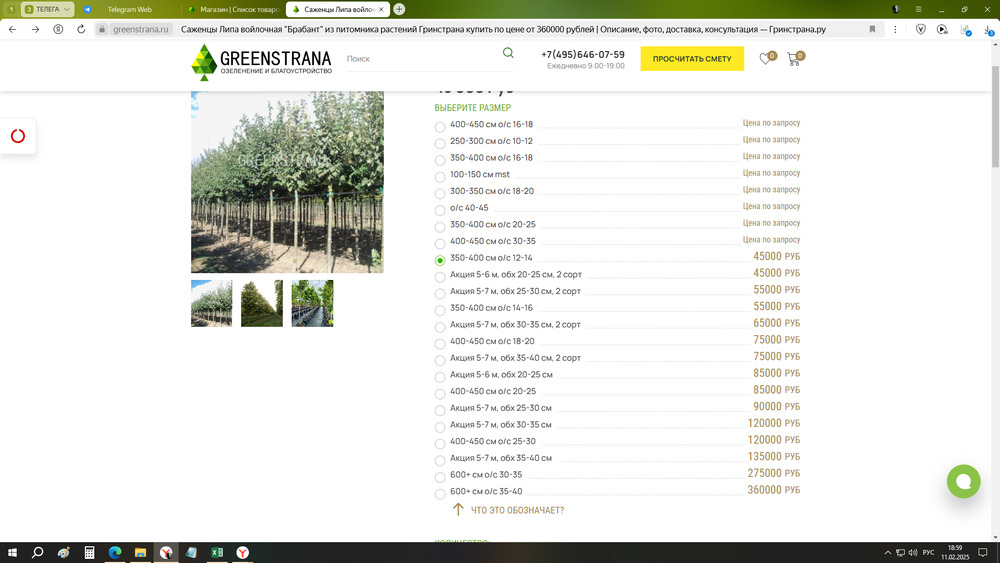This screenshot has width=1000, height=563.
Task: Open the green chat widget bubble
Action: [963, 481]
